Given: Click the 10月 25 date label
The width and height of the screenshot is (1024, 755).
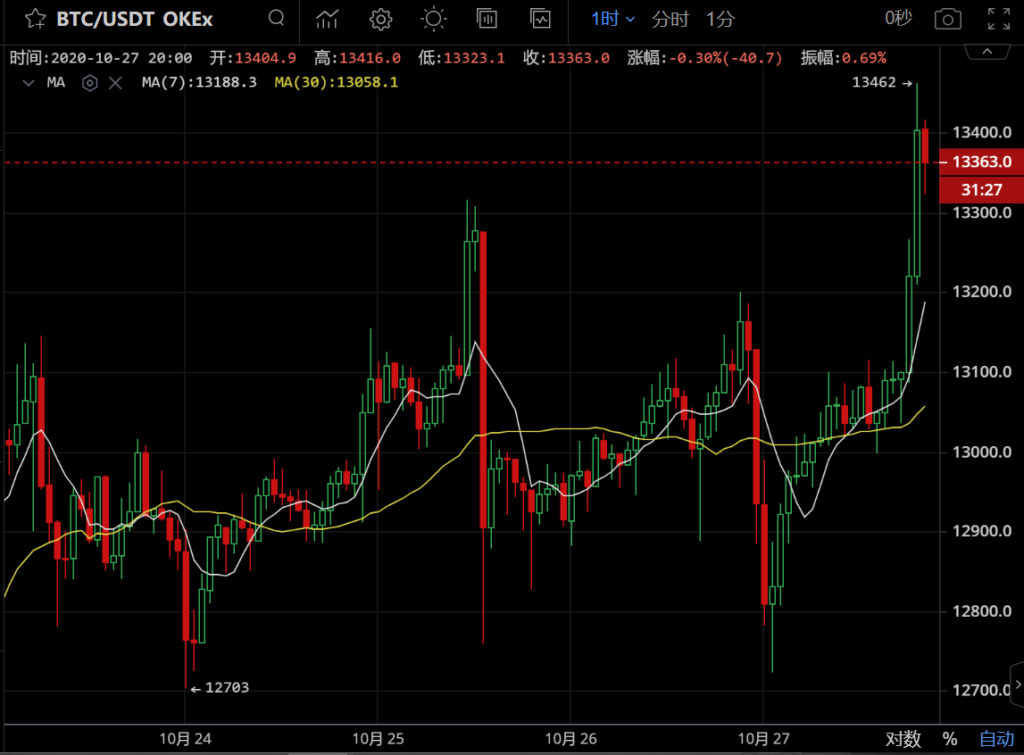Looking at the screenshot, I should click(x=378, y=739).
